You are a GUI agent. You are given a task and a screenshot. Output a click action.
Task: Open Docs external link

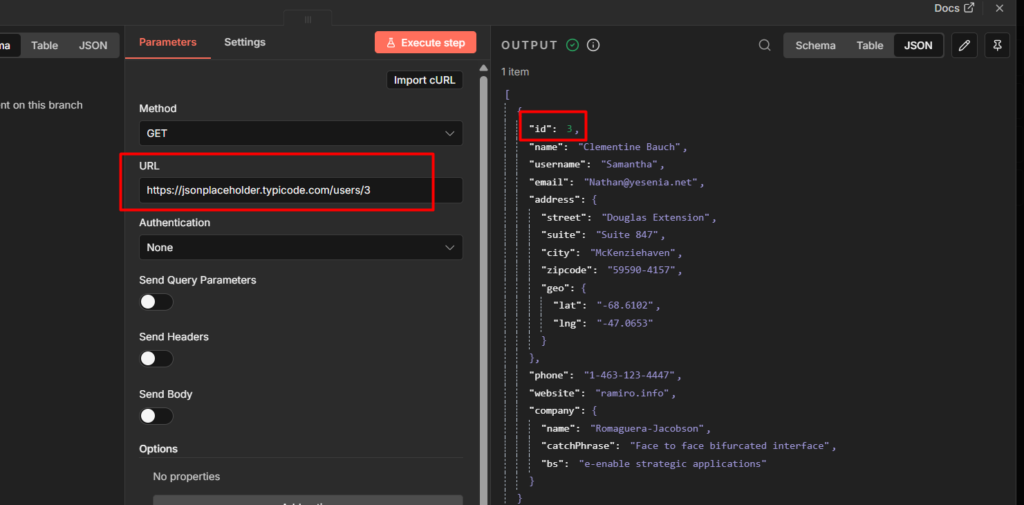(x=954, y=8)
